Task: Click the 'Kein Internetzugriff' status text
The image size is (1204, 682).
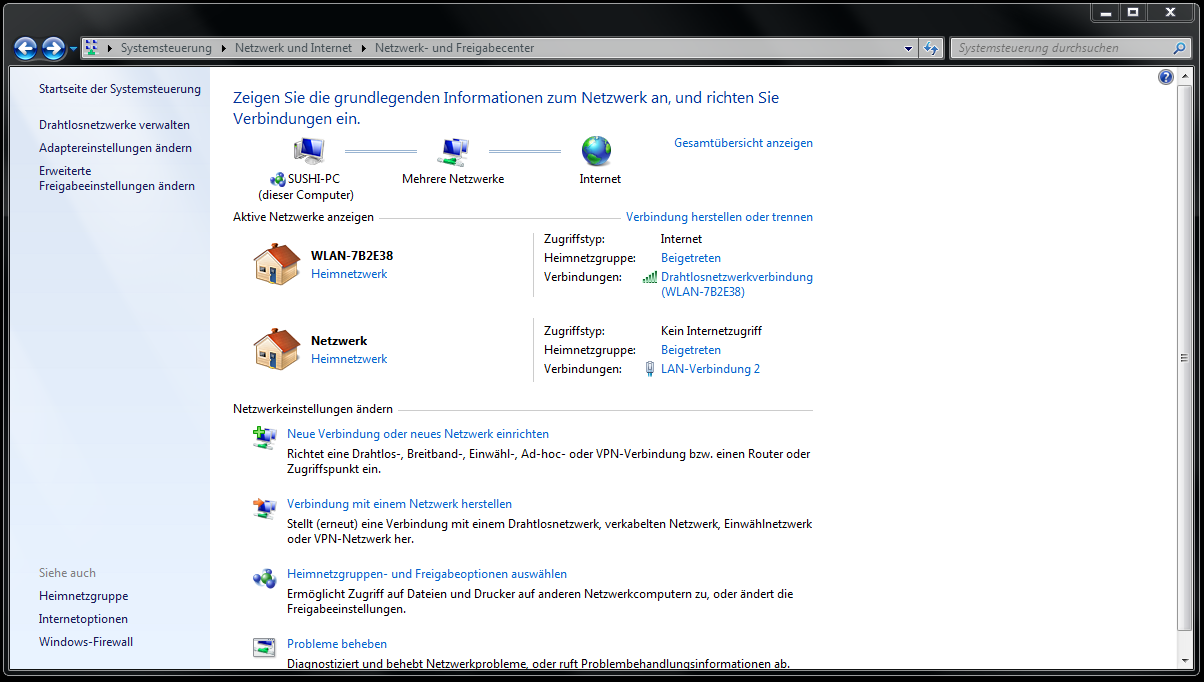Action: point(711,331)
